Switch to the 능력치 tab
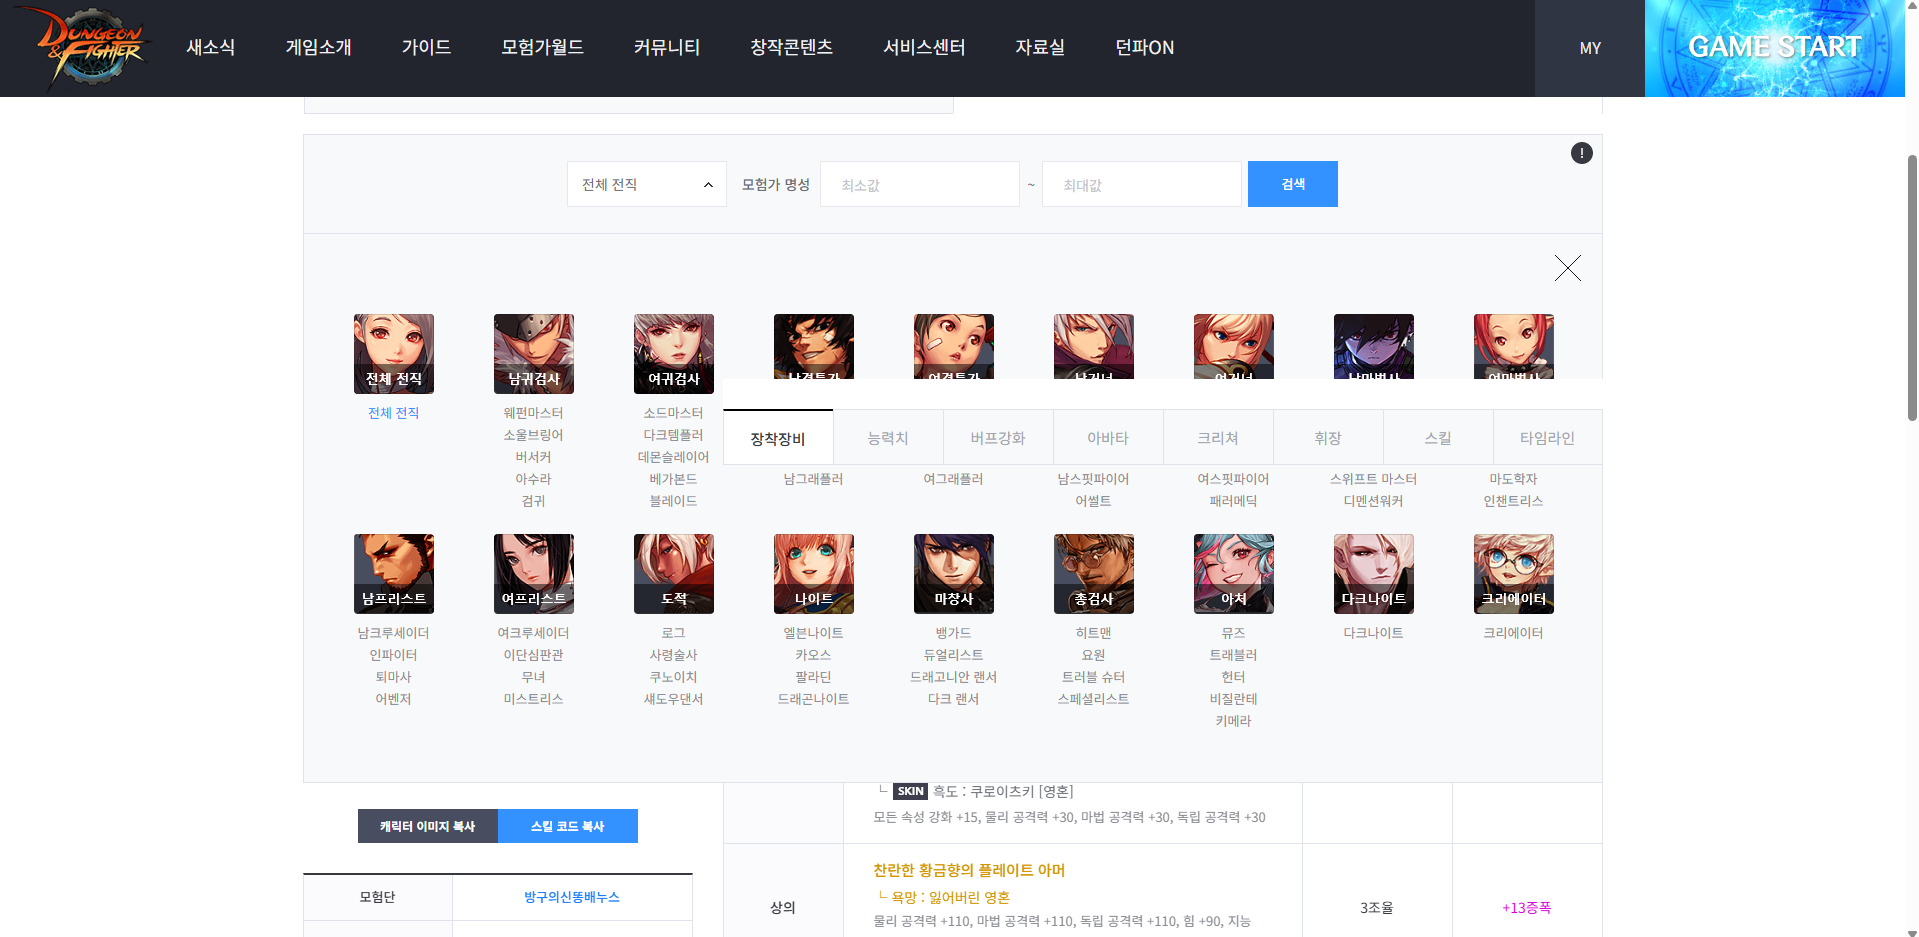Image resolution: width=1919 pixels, height=937 pixels. pyautogui.click(x=888, y=438)
